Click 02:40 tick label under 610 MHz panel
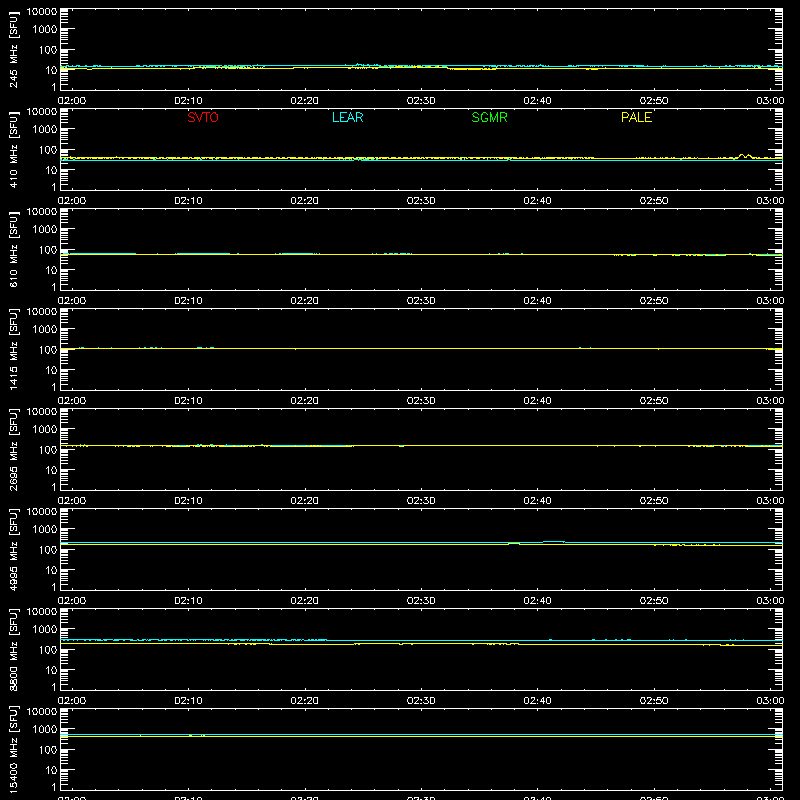Viewport: 800px width, 800px height. click(537, 301)
